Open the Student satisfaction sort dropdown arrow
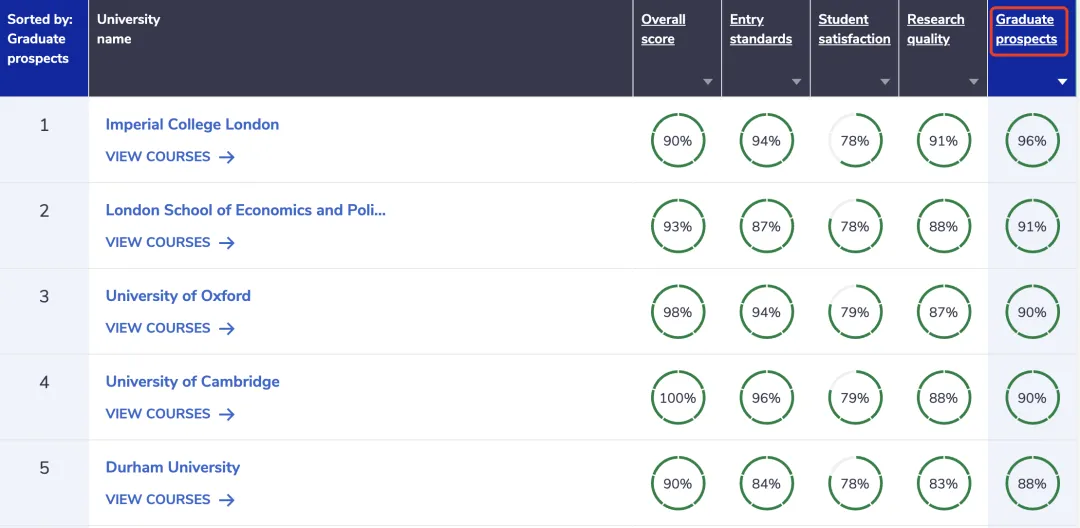 (x=885, y=82)
